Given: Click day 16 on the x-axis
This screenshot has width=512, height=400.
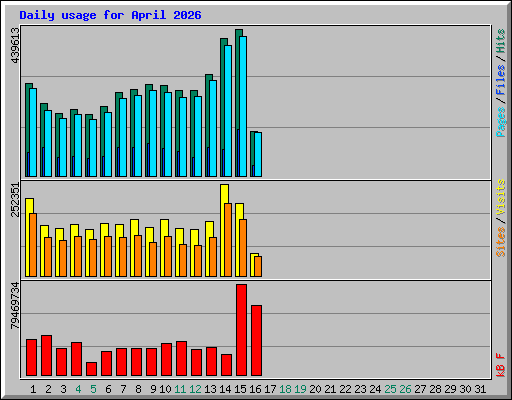Looking at the screenshot, I should click(x=255, y=389).
